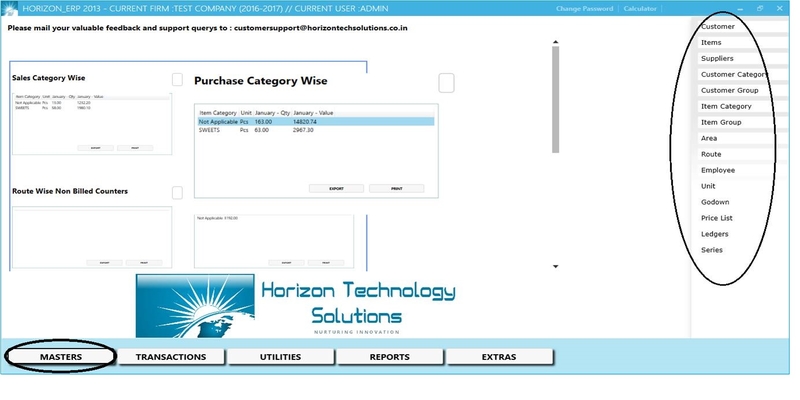Select the 'Not Applicable' row in Purchase table
Image resolution: width=800 pixels, height=400 pixels.
pyautogui.click(x=316, y=121)
